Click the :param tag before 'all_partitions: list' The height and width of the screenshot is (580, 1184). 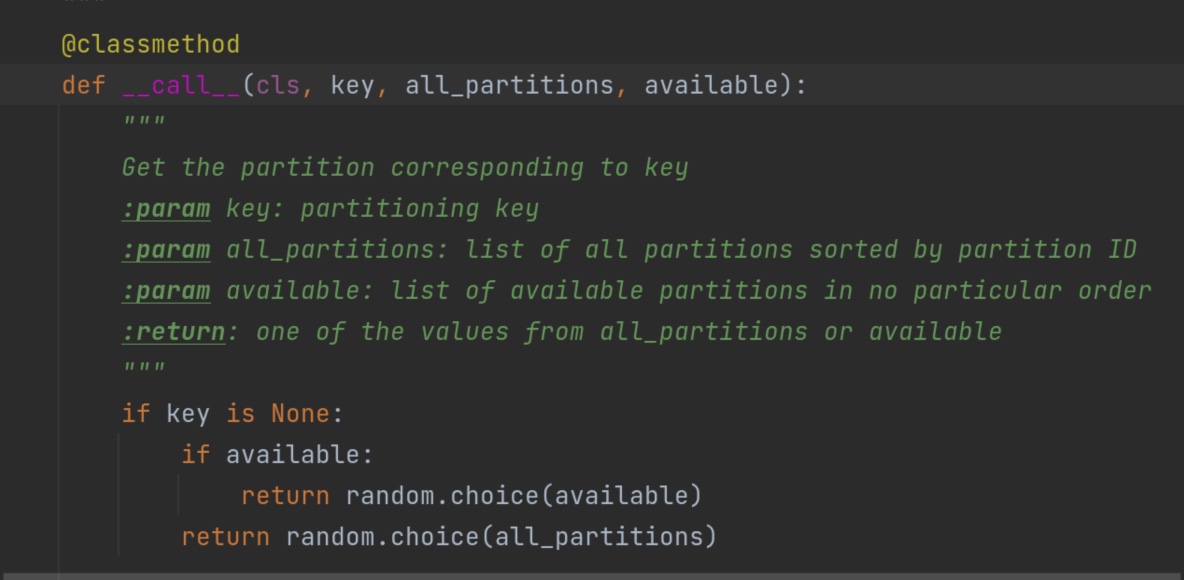166,249
